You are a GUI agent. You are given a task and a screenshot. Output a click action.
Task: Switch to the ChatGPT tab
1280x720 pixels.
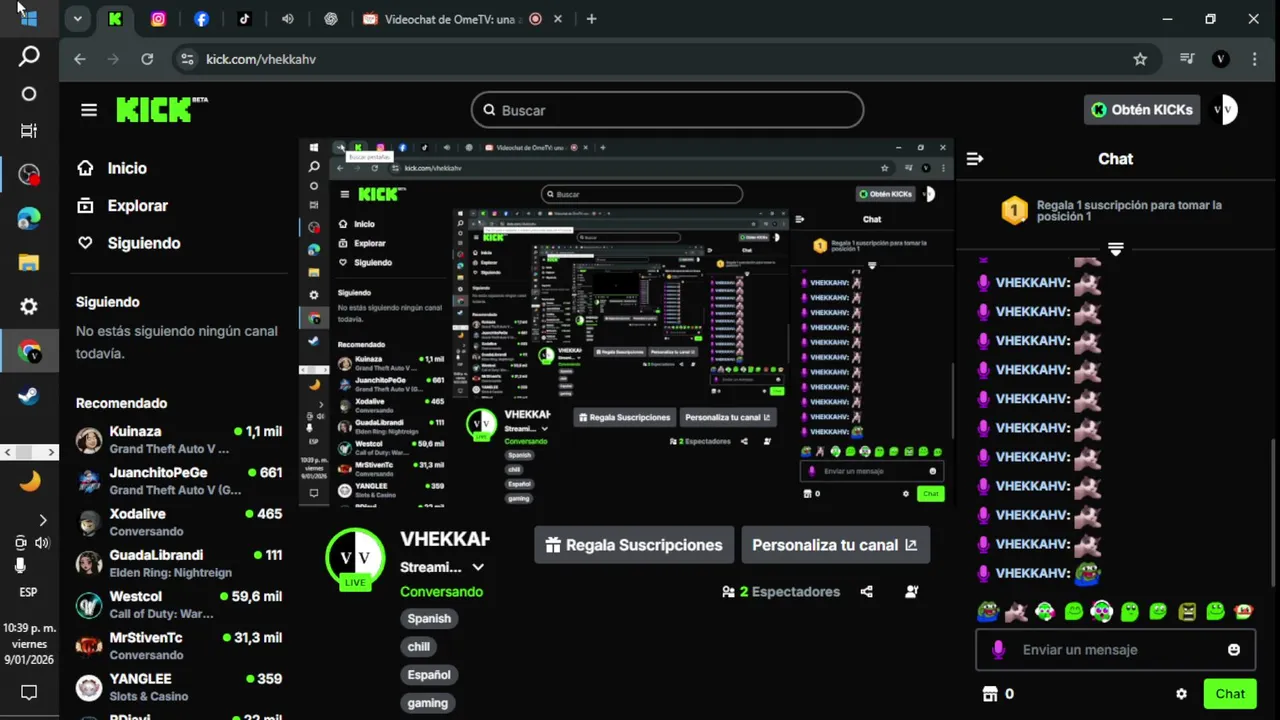click(x=331, y=19)
